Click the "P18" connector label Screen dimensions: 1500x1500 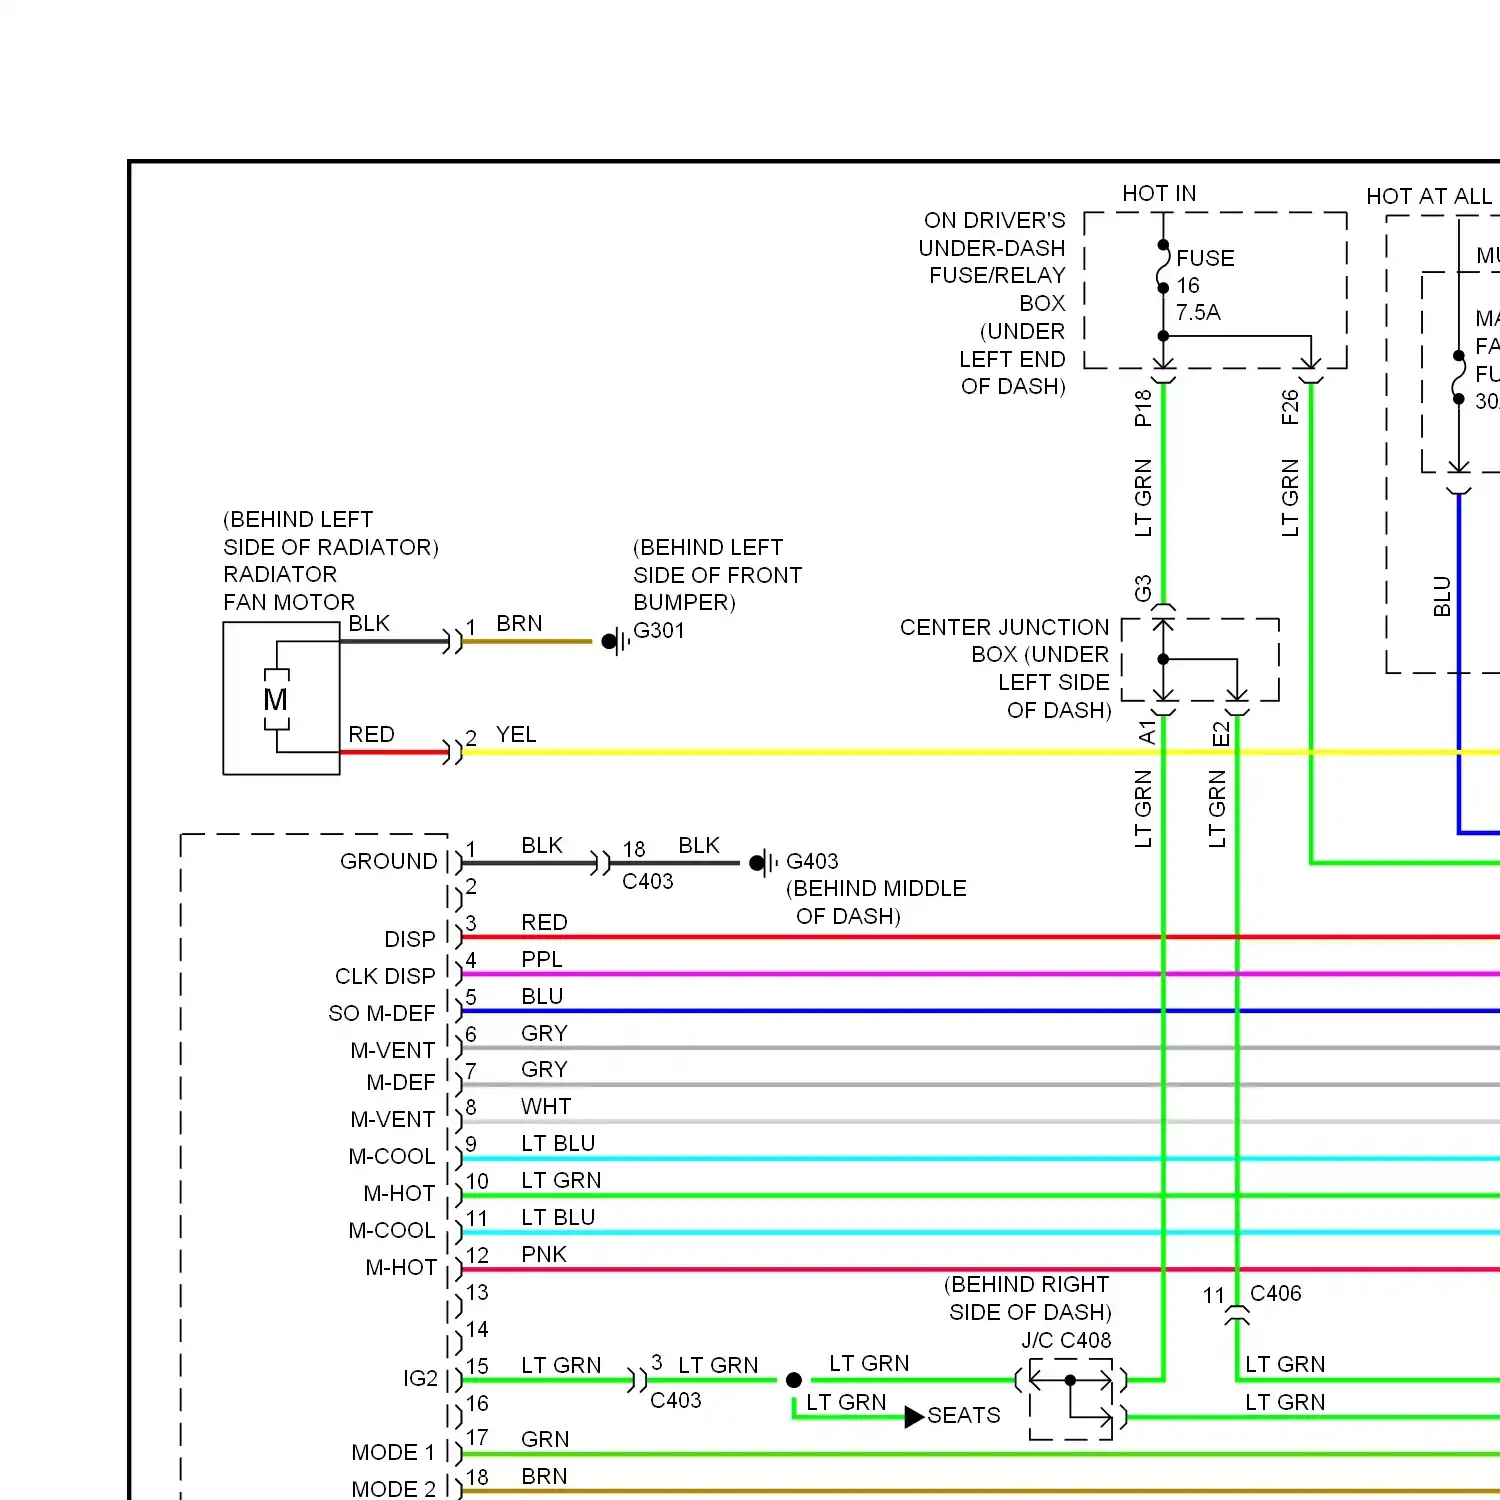(1143, 408)
